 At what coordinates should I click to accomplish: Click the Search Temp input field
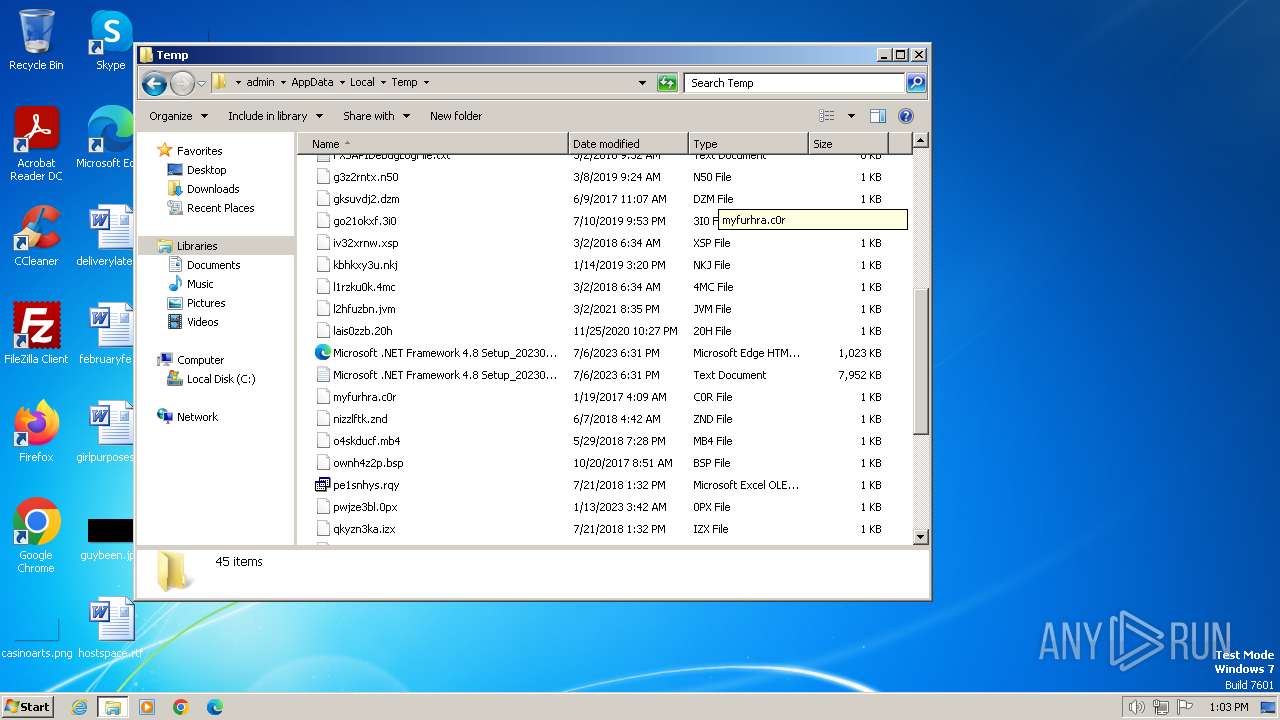point(795,83)
